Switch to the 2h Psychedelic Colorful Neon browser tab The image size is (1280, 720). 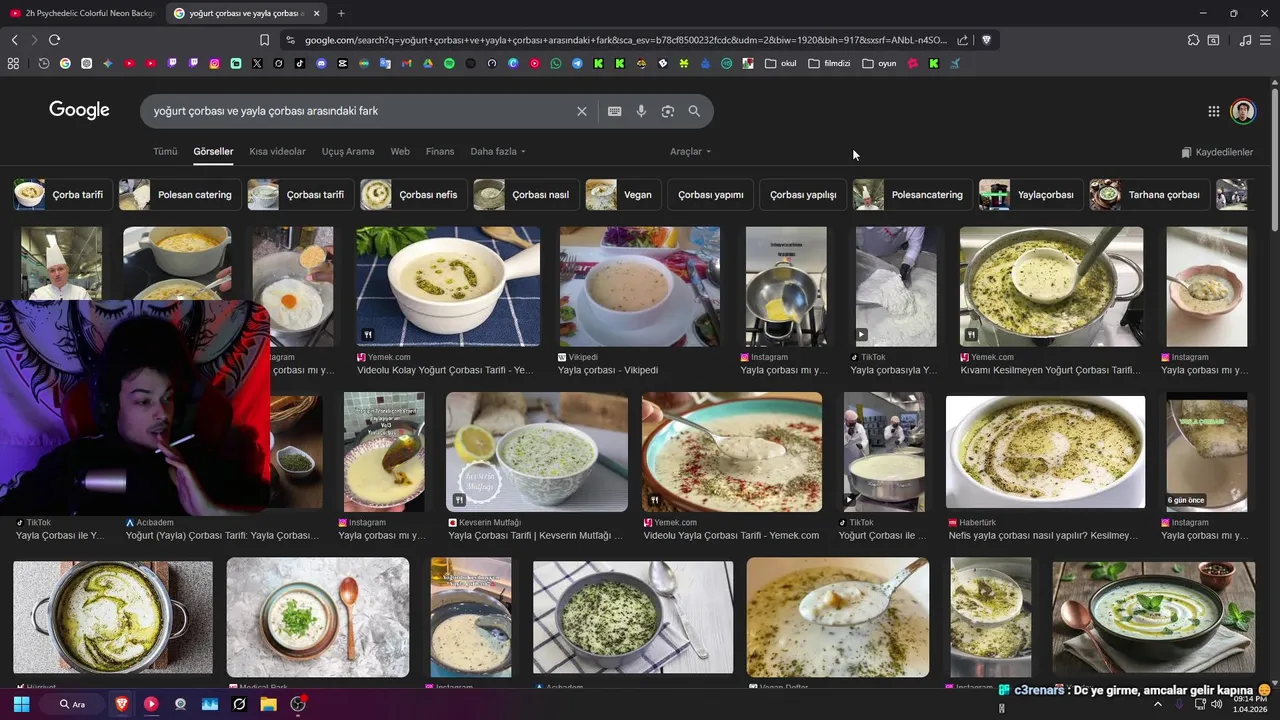82,13
